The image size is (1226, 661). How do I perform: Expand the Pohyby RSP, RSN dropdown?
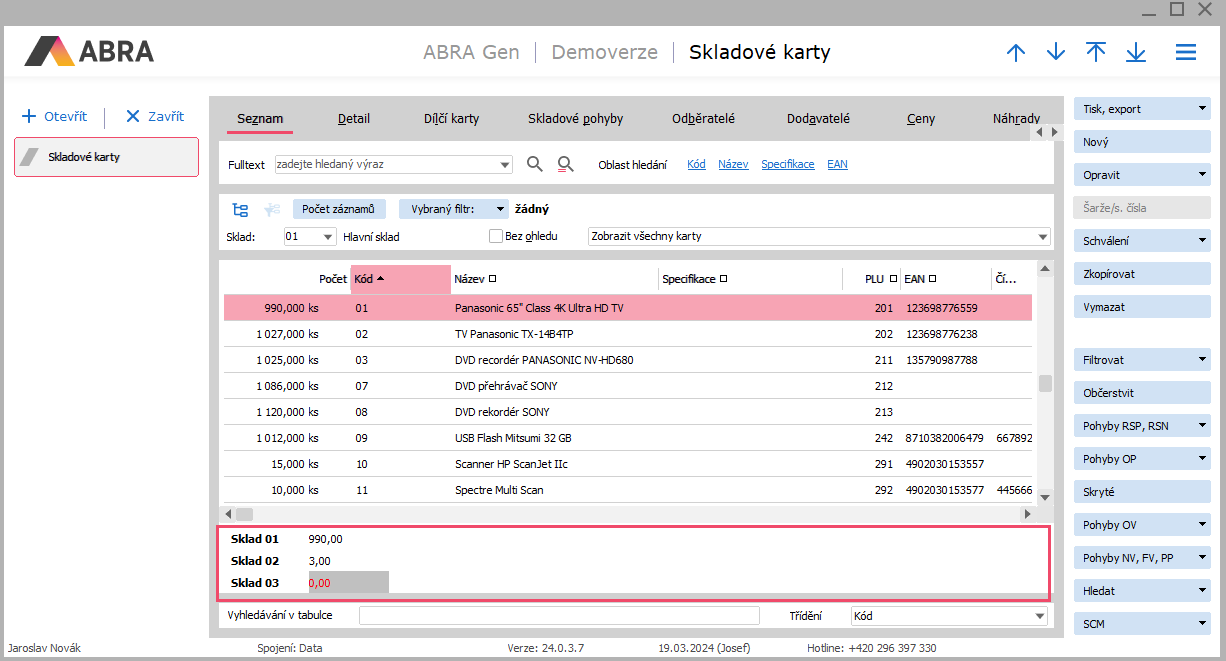(1203, 426)
